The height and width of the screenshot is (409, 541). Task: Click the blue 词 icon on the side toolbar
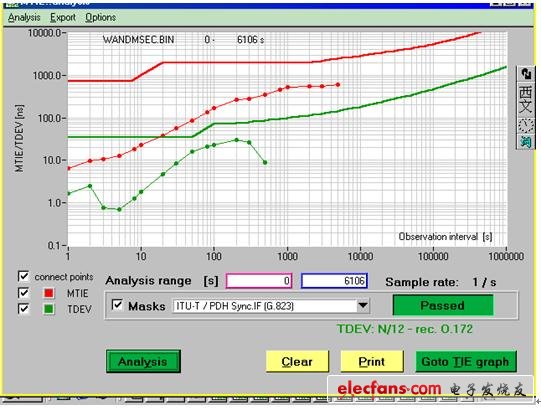pos(526,142)
